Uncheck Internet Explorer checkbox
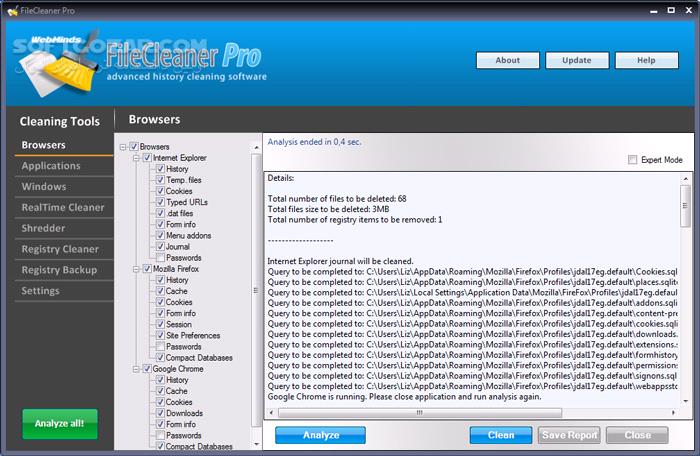 [x=147, y=158]
